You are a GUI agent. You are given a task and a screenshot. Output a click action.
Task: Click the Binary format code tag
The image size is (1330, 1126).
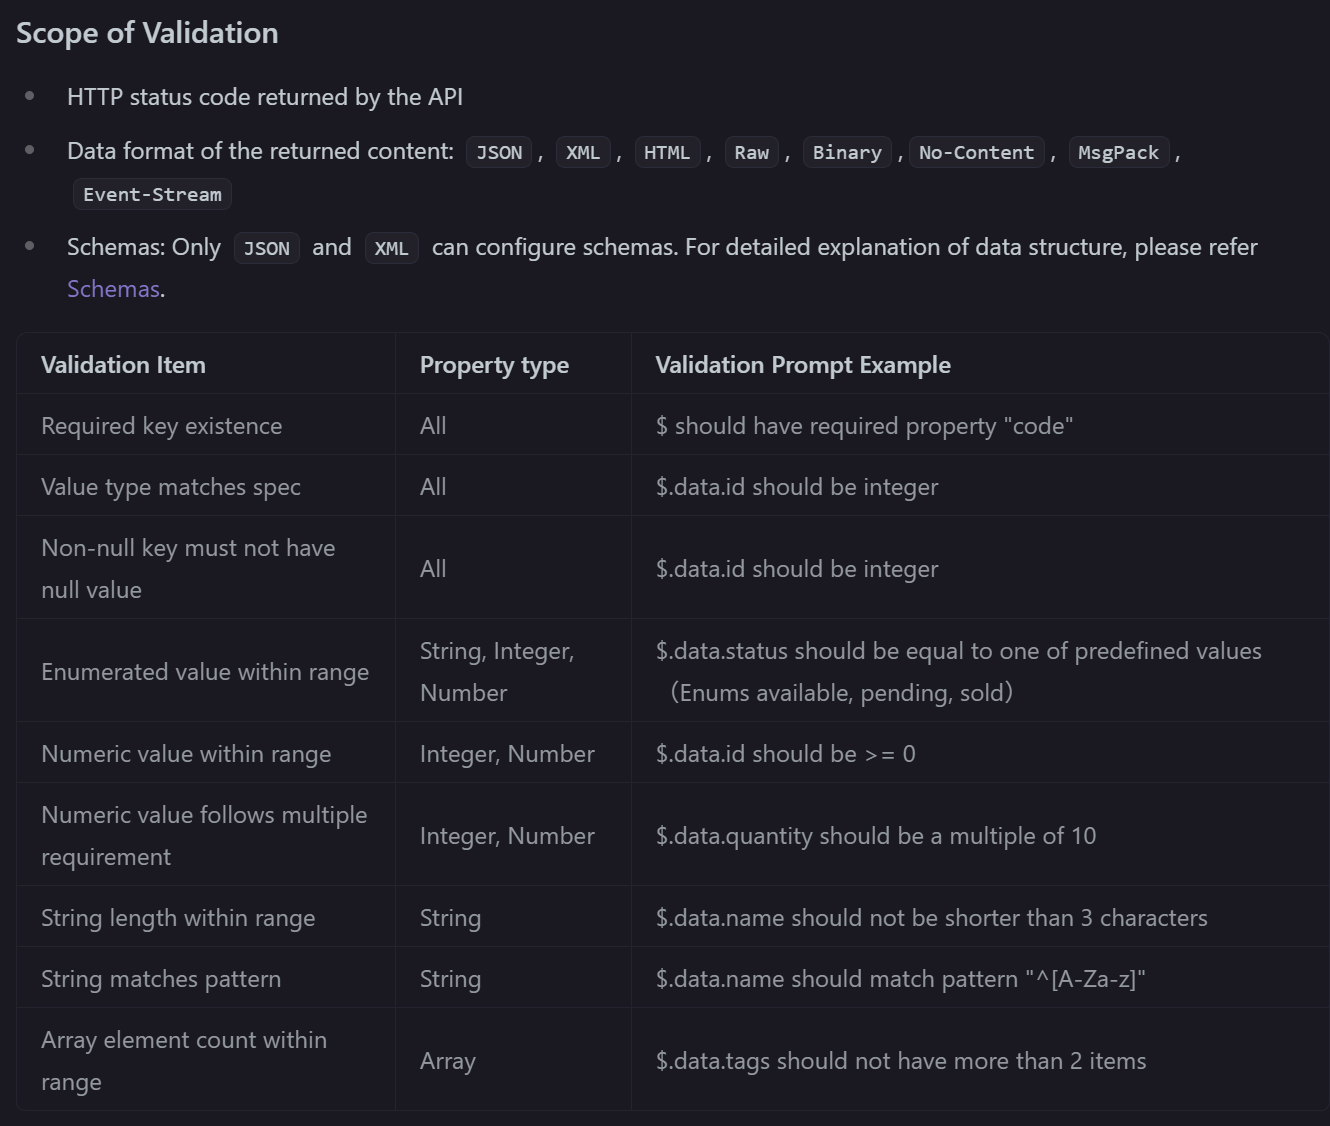pyautogui.click(x=847, y=152)
